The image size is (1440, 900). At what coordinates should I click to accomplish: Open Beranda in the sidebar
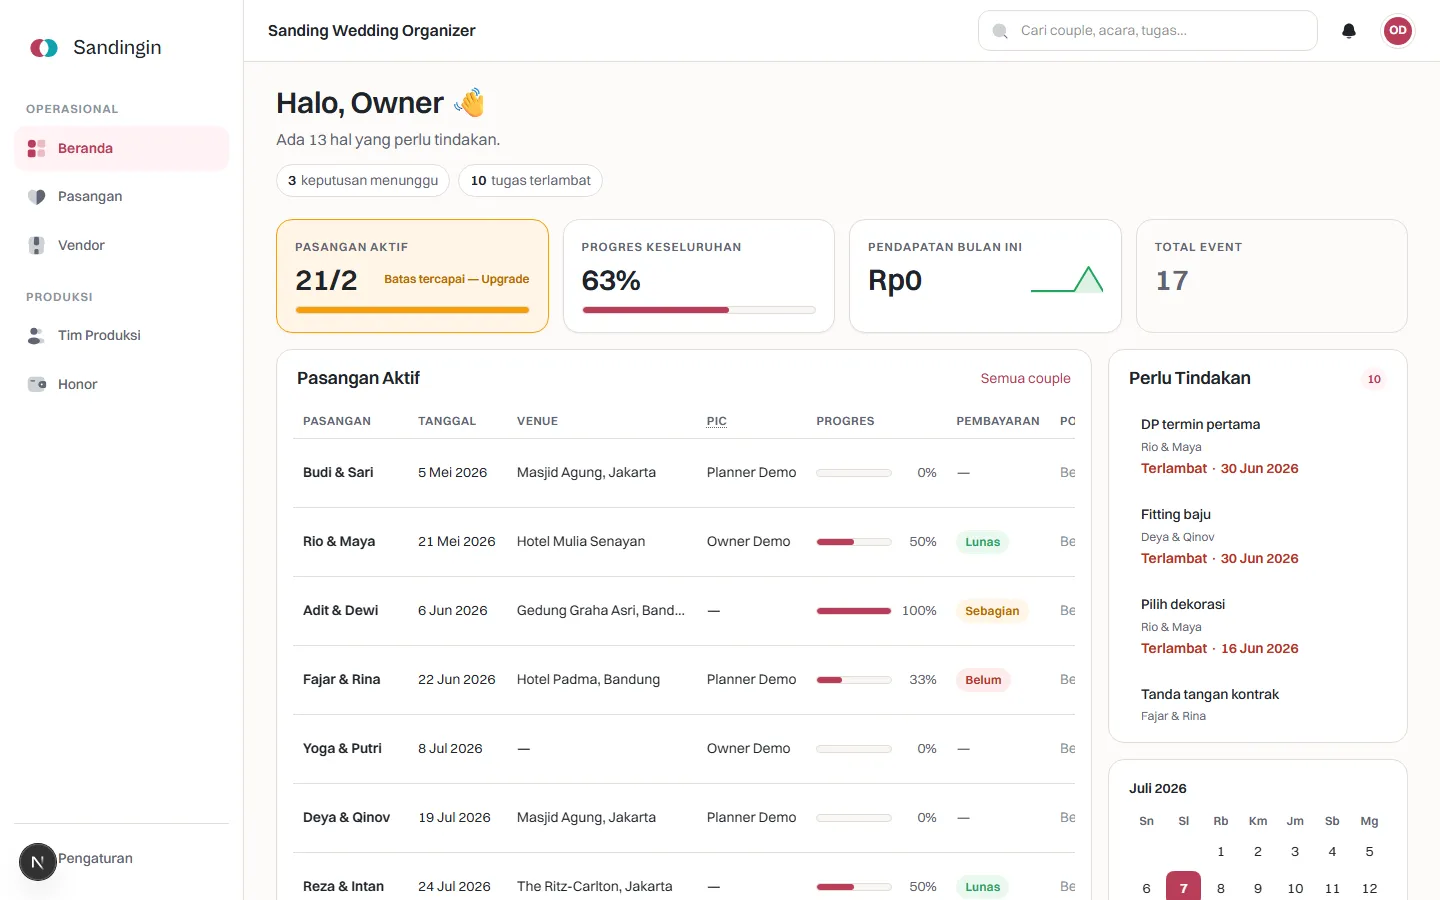click(122, 149)
